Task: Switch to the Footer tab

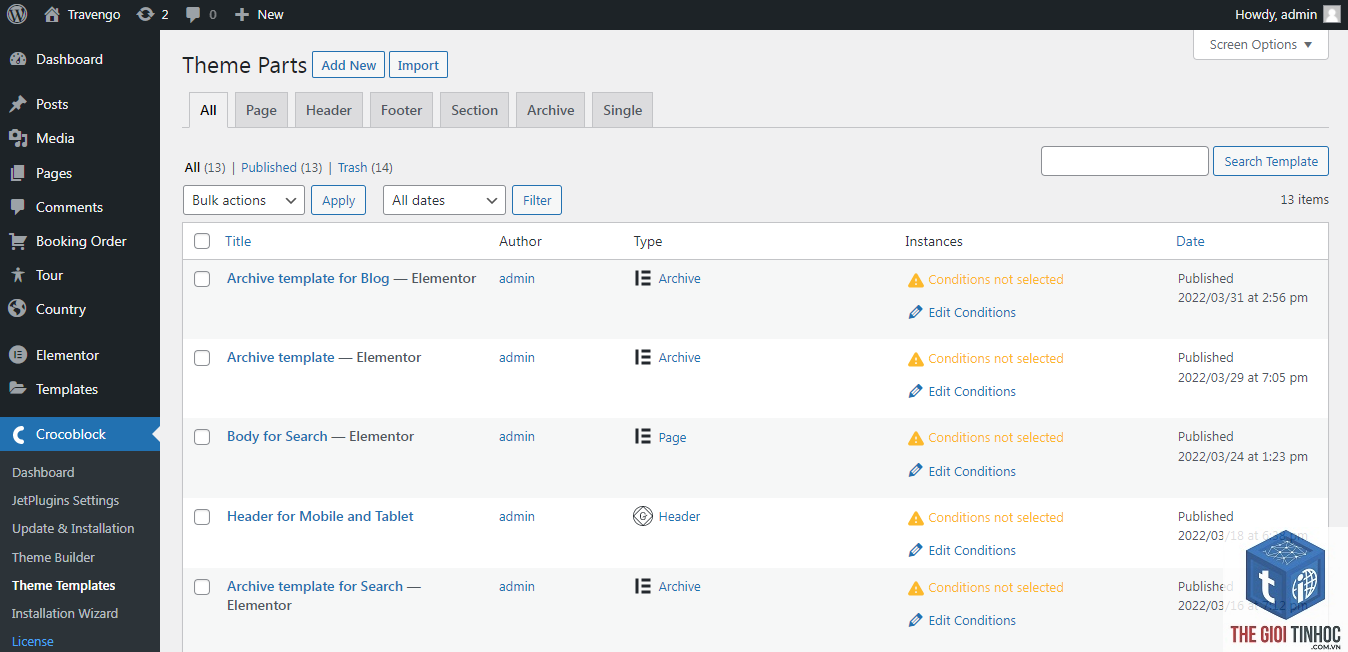Action: tap(401, 110)
